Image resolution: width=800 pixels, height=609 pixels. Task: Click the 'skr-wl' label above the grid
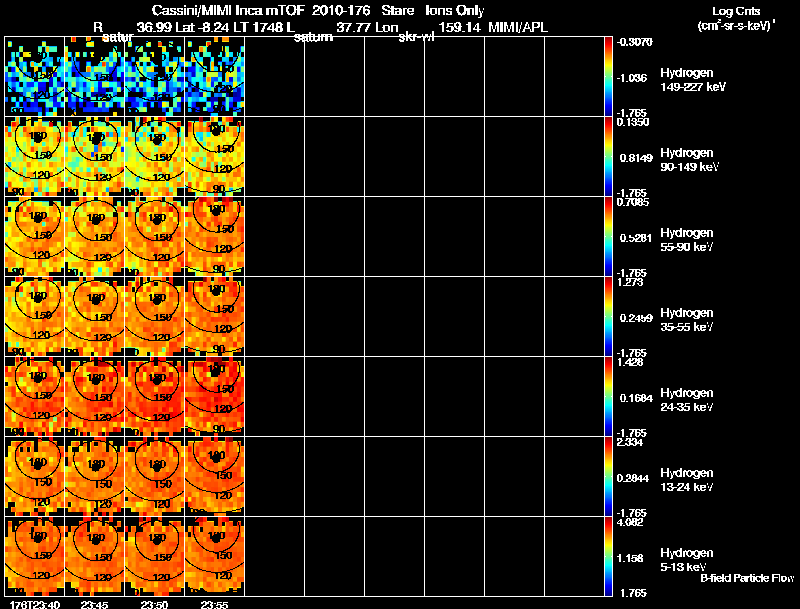coord(416,37)
